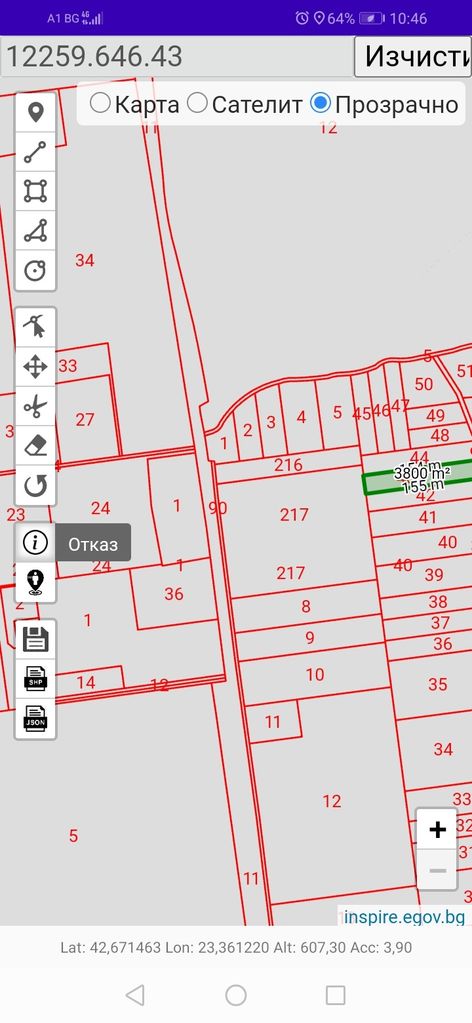Tap the Изчисти clear button
The height and width of the screenshot is (1023, 472).
[413, 57]
